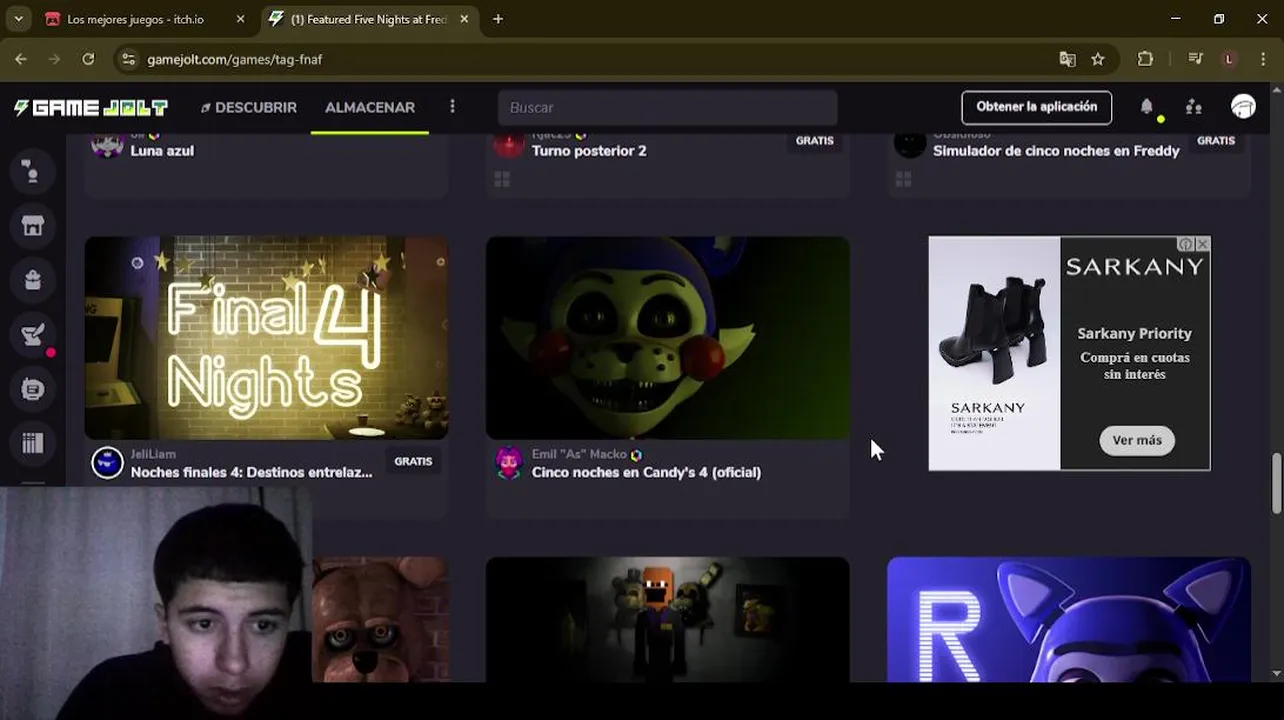Click the address bar URL

pyautogui.click(x=234, y=59)
